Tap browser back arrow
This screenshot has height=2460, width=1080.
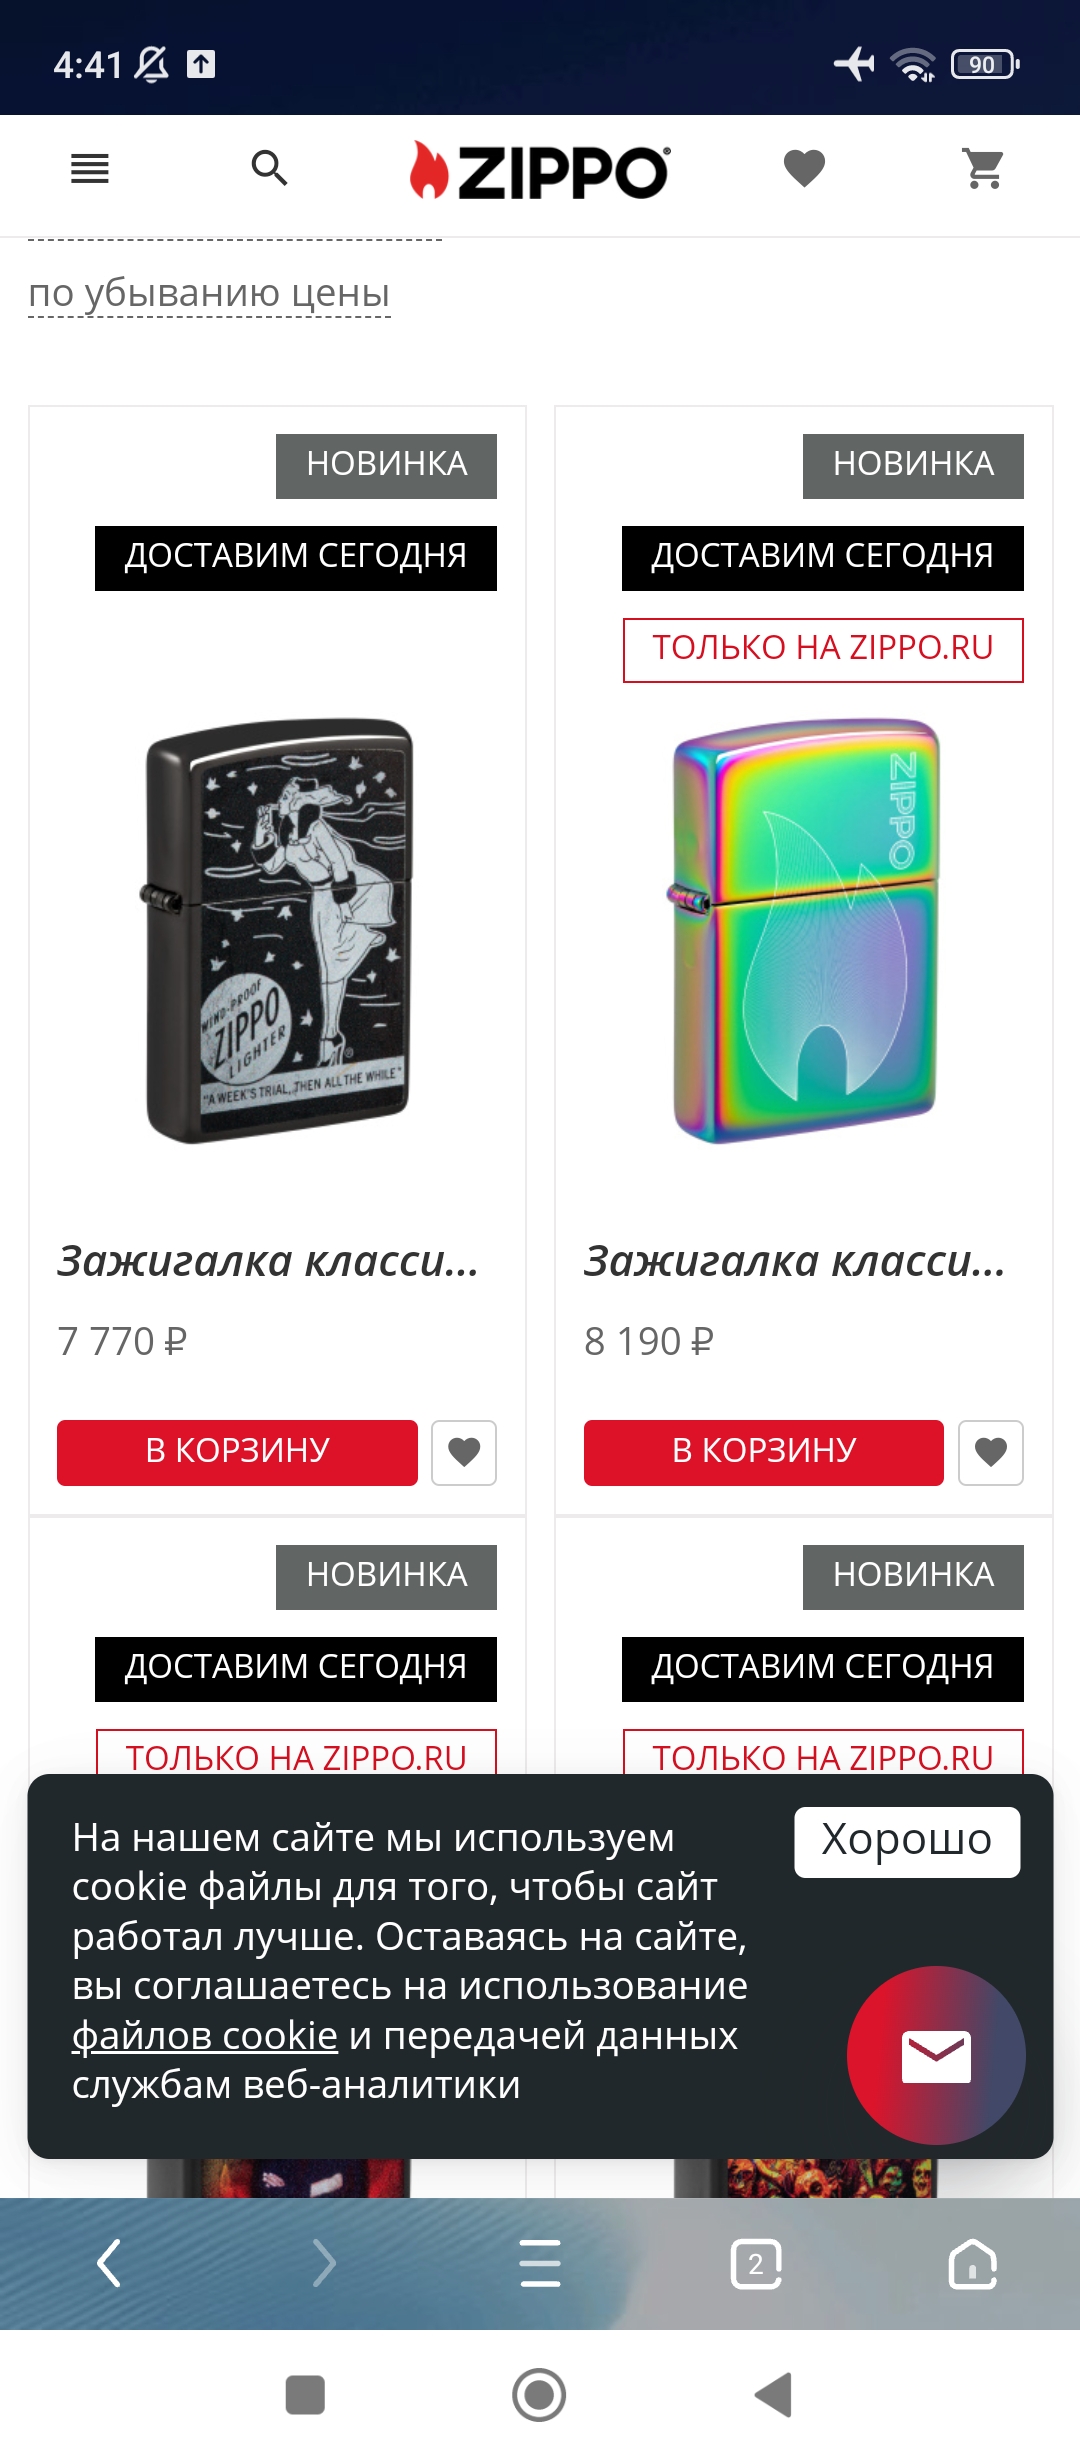[x=108, y=2263]
